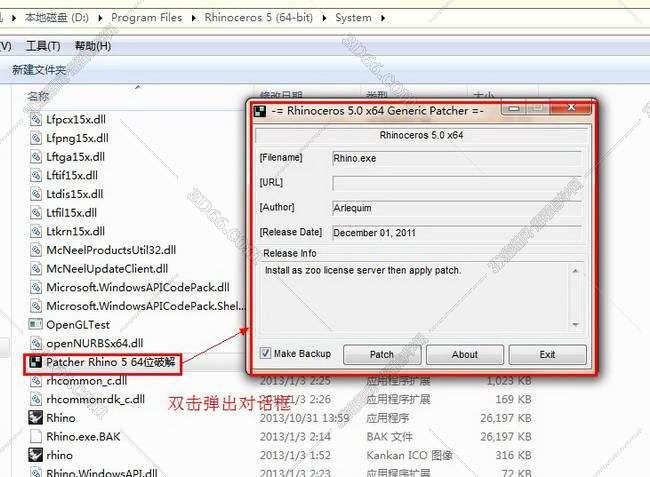Screen dimensions: 650x477
Task: Click the Lfpcx15x.dll file icon
Action: point(36,120)
